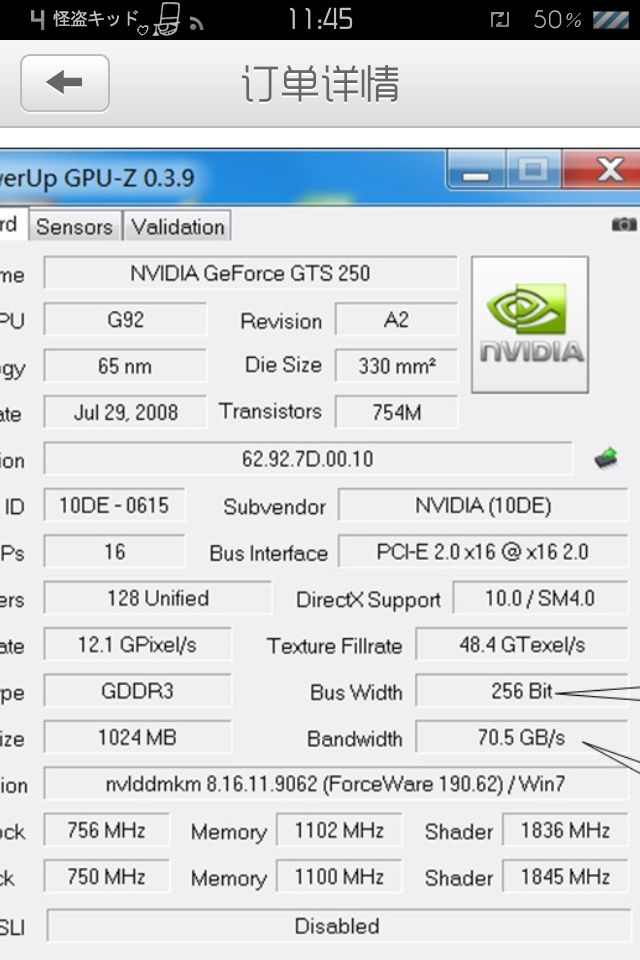Click the Bus Interface label

(x=268, y=553)
